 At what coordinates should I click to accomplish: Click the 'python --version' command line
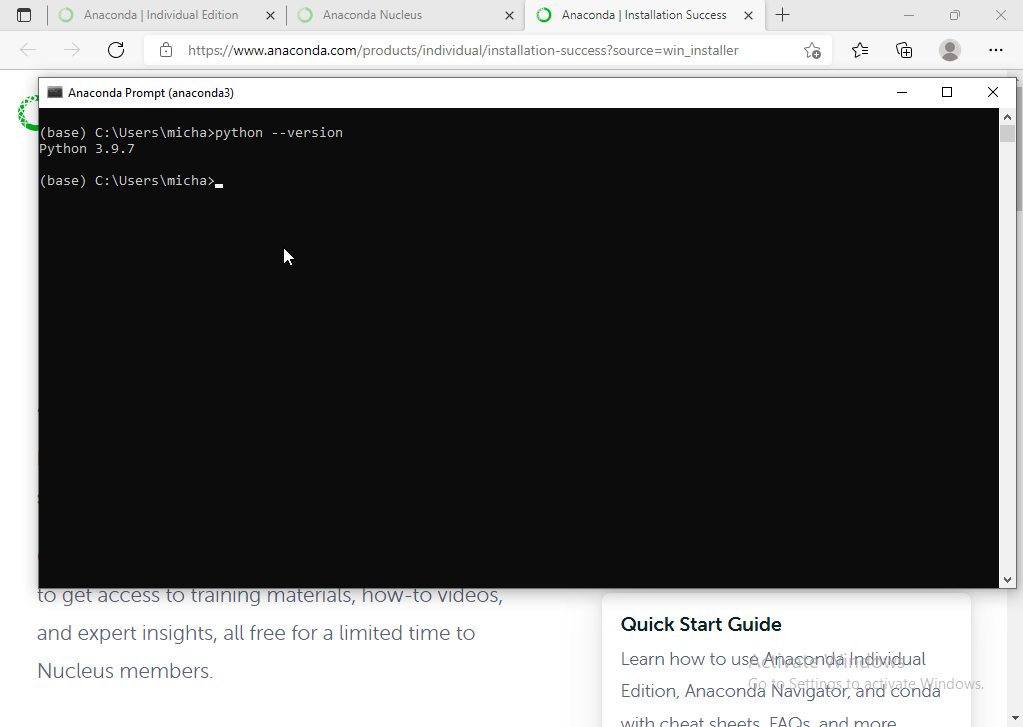(191, 132)
